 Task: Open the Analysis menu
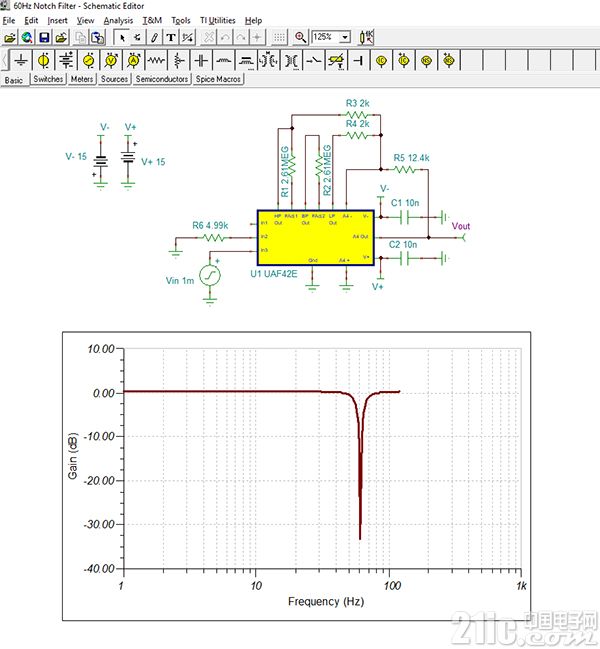(x=118, y=20)
